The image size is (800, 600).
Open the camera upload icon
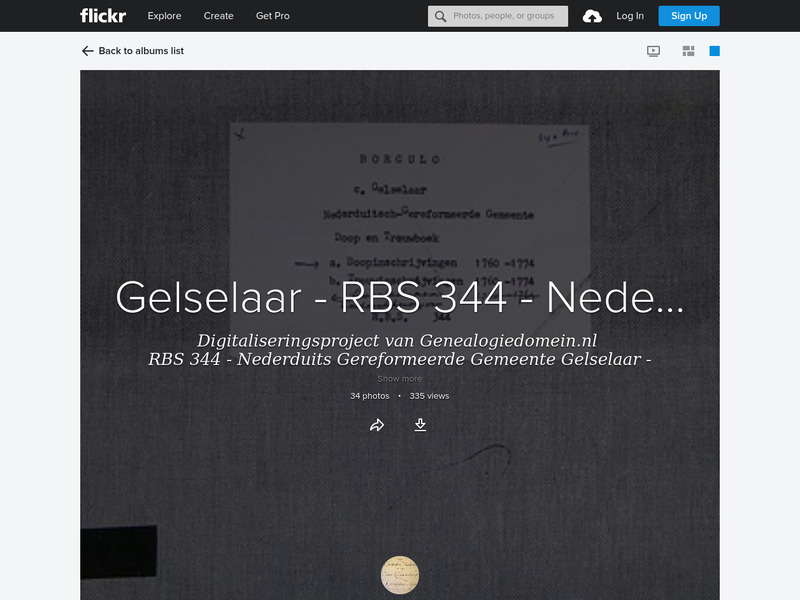point(593,15)
